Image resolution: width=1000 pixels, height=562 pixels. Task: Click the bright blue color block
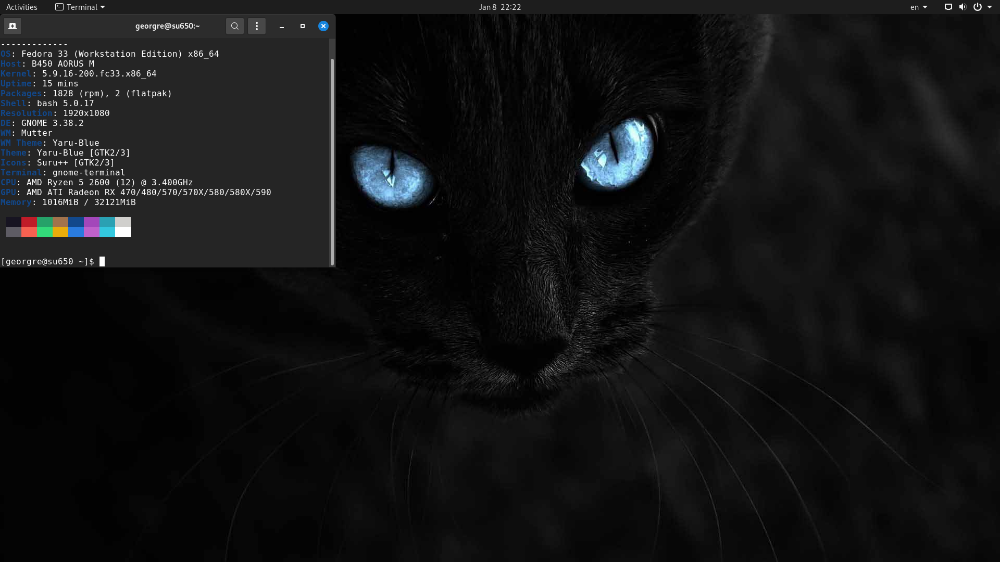pyautogui.click(x=76, y=232)
